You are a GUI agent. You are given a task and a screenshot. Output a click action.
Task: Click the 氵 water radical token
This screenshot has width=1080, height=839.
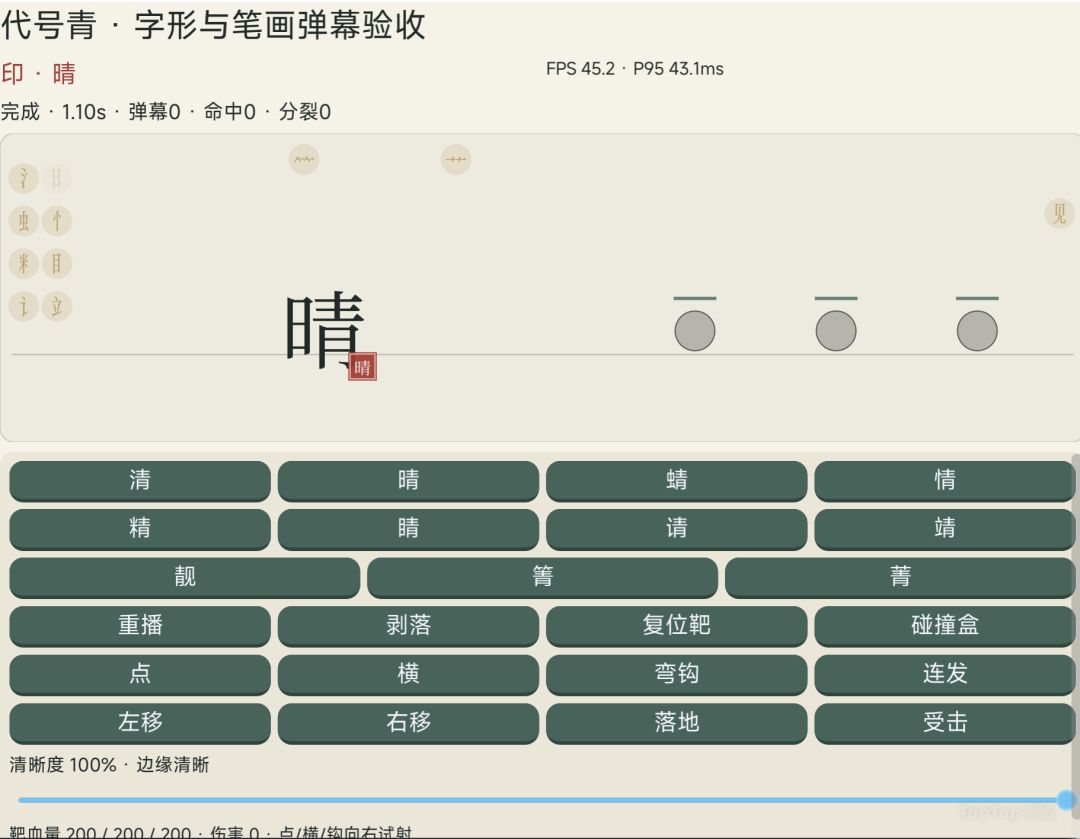coord(23,178)
